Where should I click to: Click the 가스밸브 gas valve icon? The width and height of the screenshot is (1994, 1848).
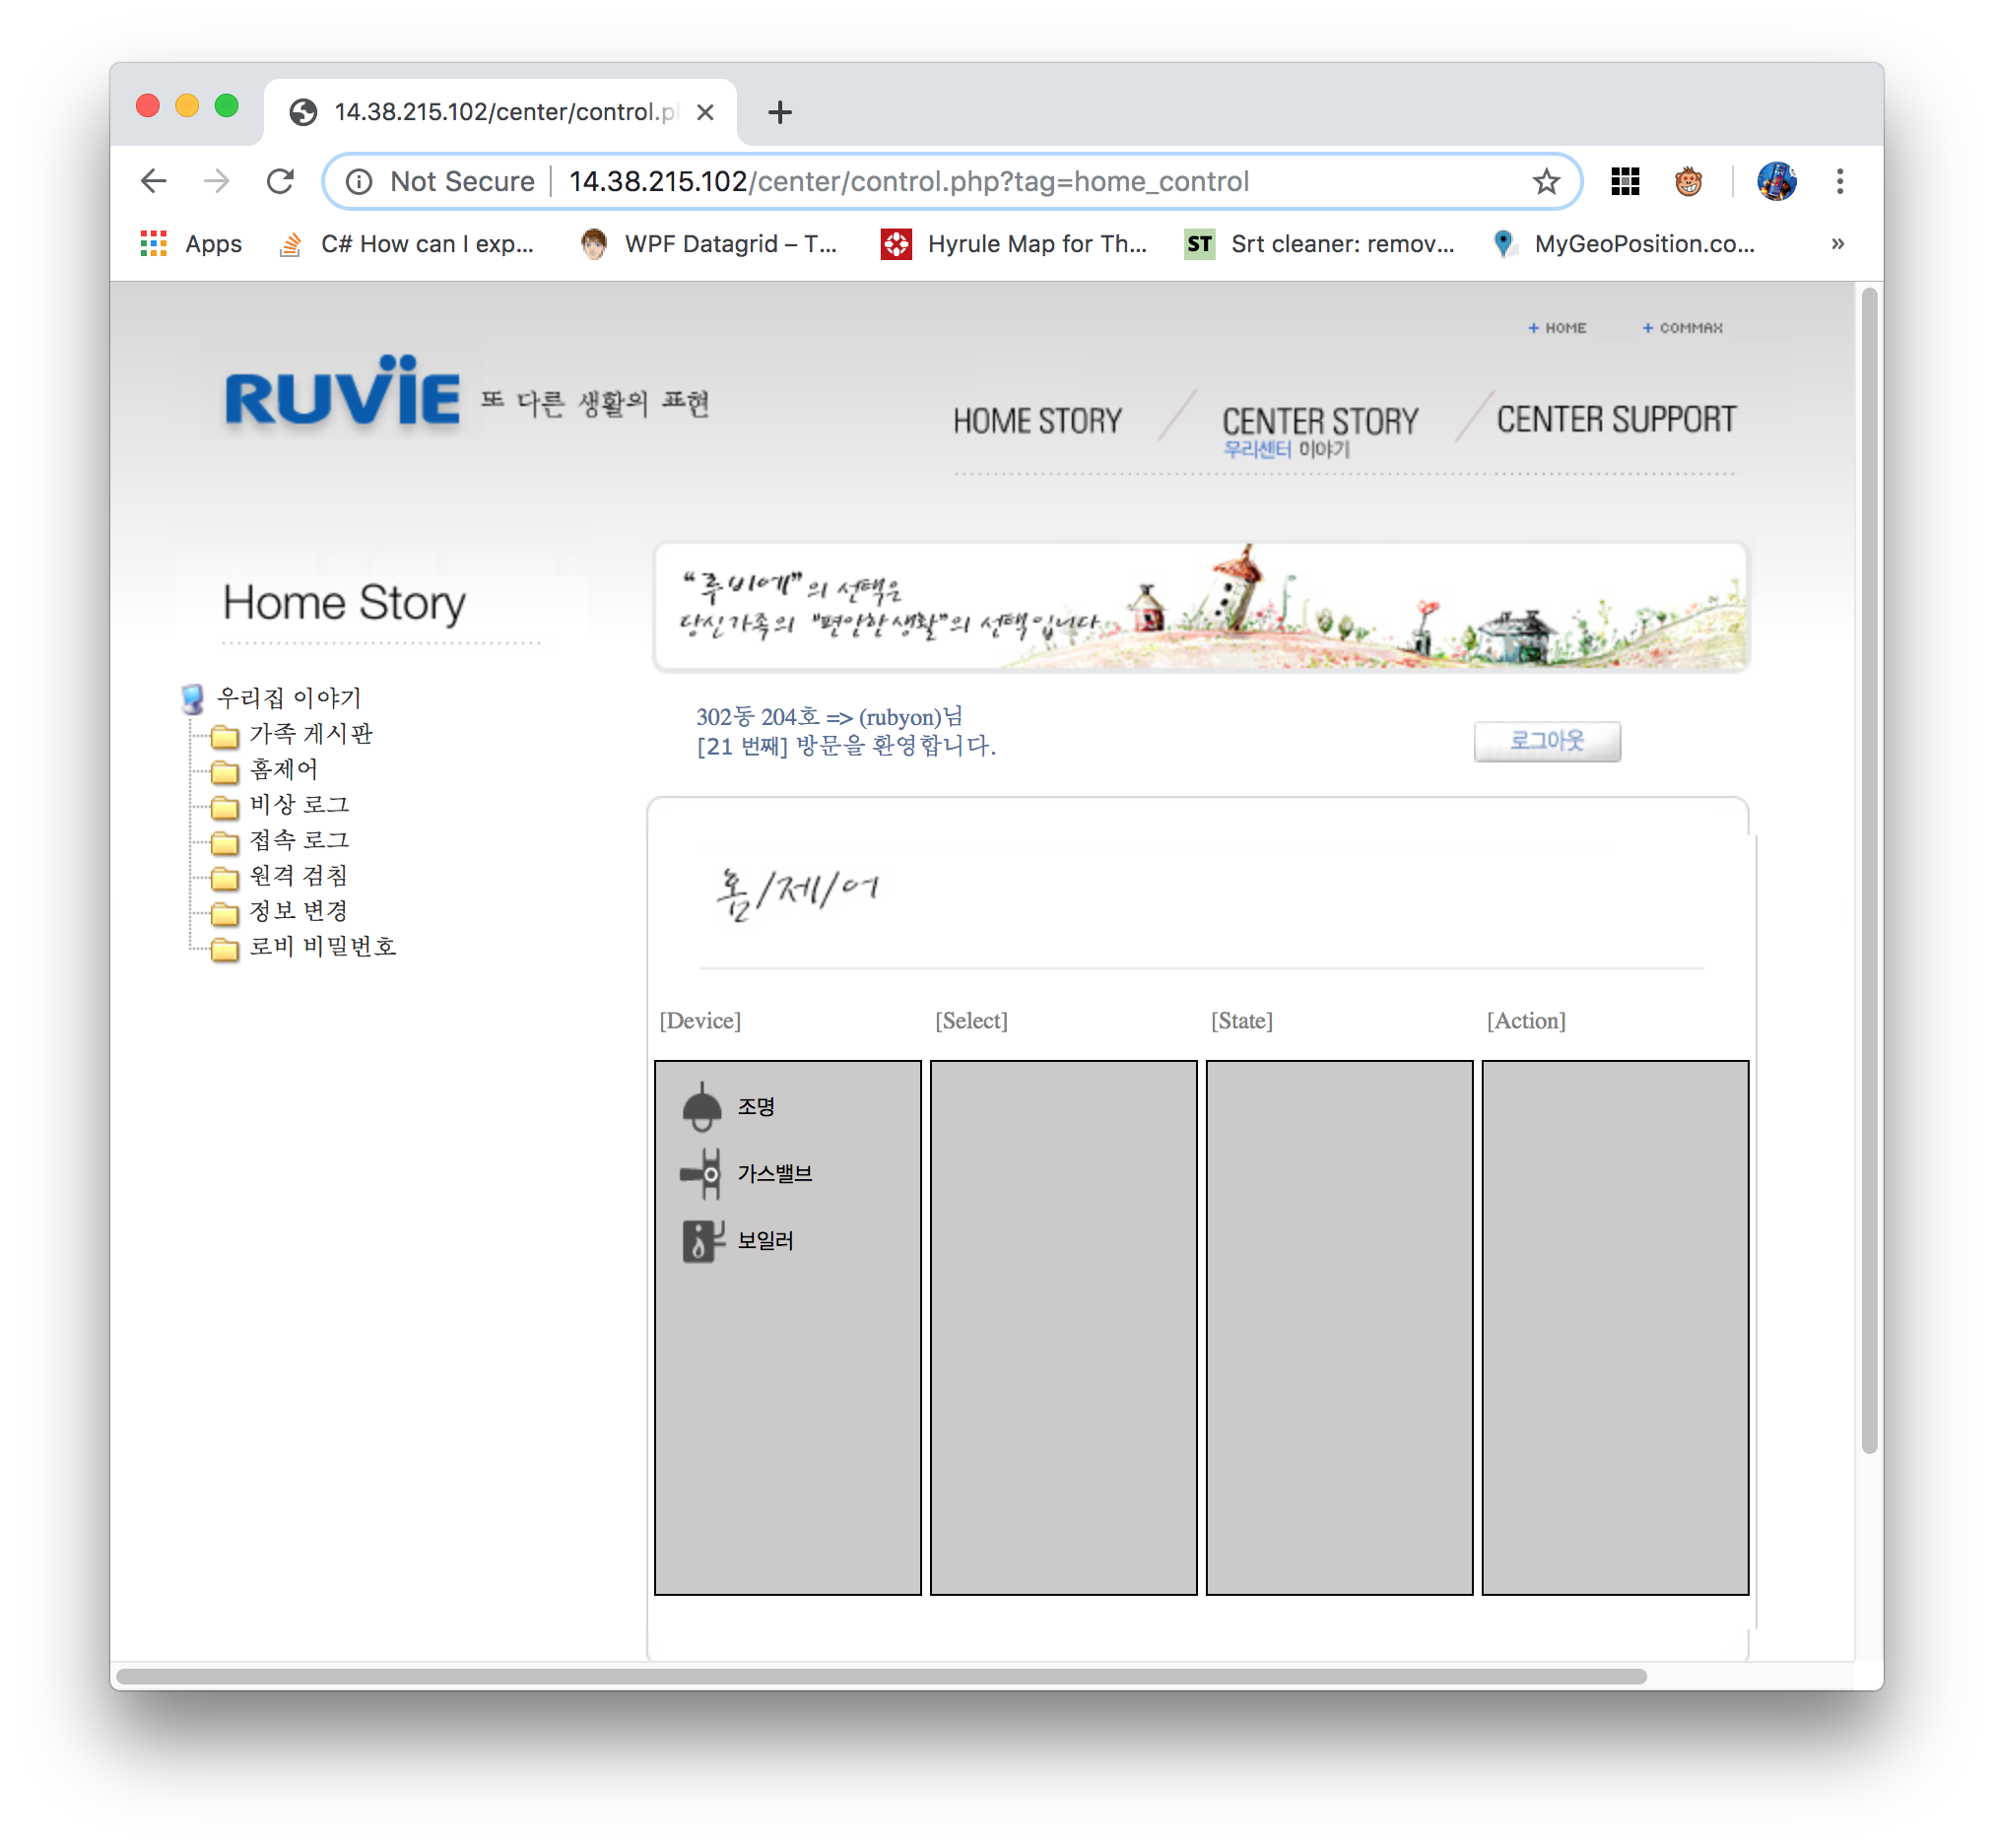[x=701, y=1173]
